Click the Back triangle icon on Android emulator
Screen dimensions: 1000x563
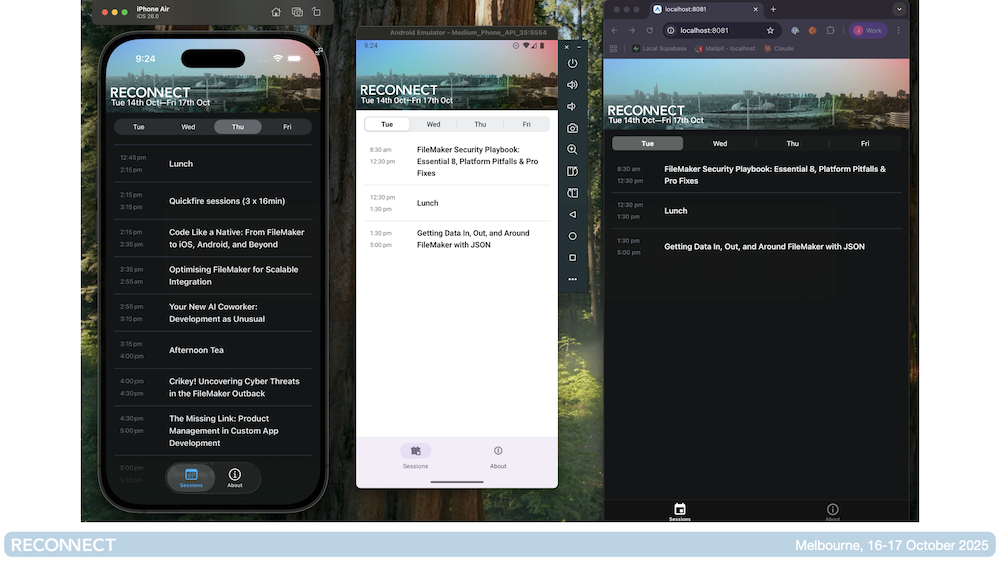click(x=572, y=215)
